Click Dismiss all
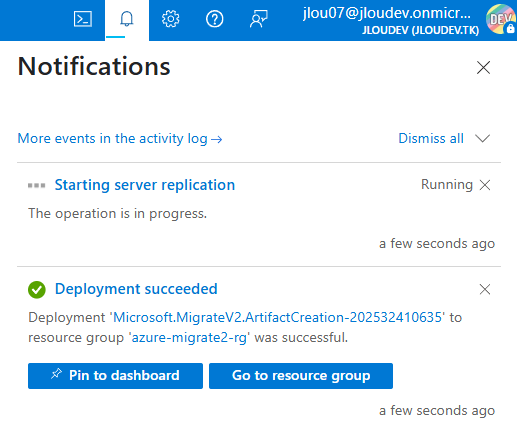 click(431, 138)
